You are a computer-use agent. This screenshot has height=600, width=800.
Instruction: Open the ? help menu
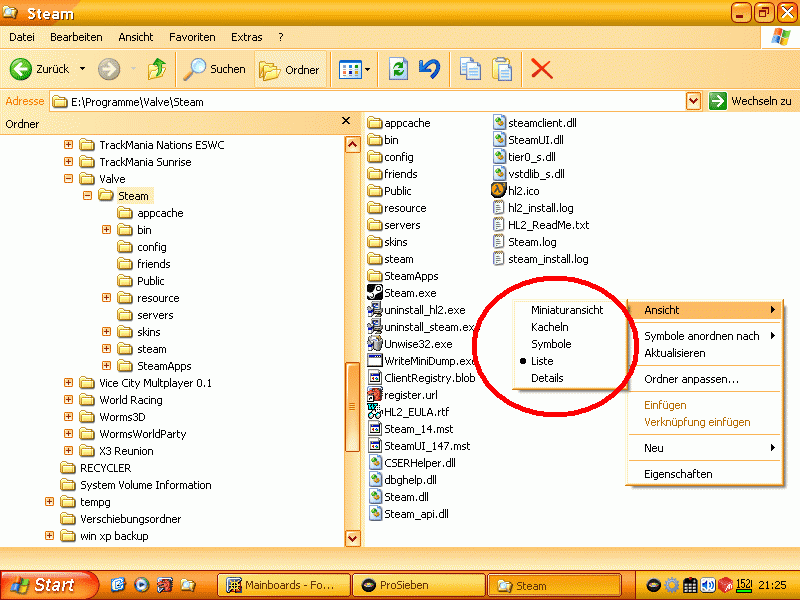(281, 37)
